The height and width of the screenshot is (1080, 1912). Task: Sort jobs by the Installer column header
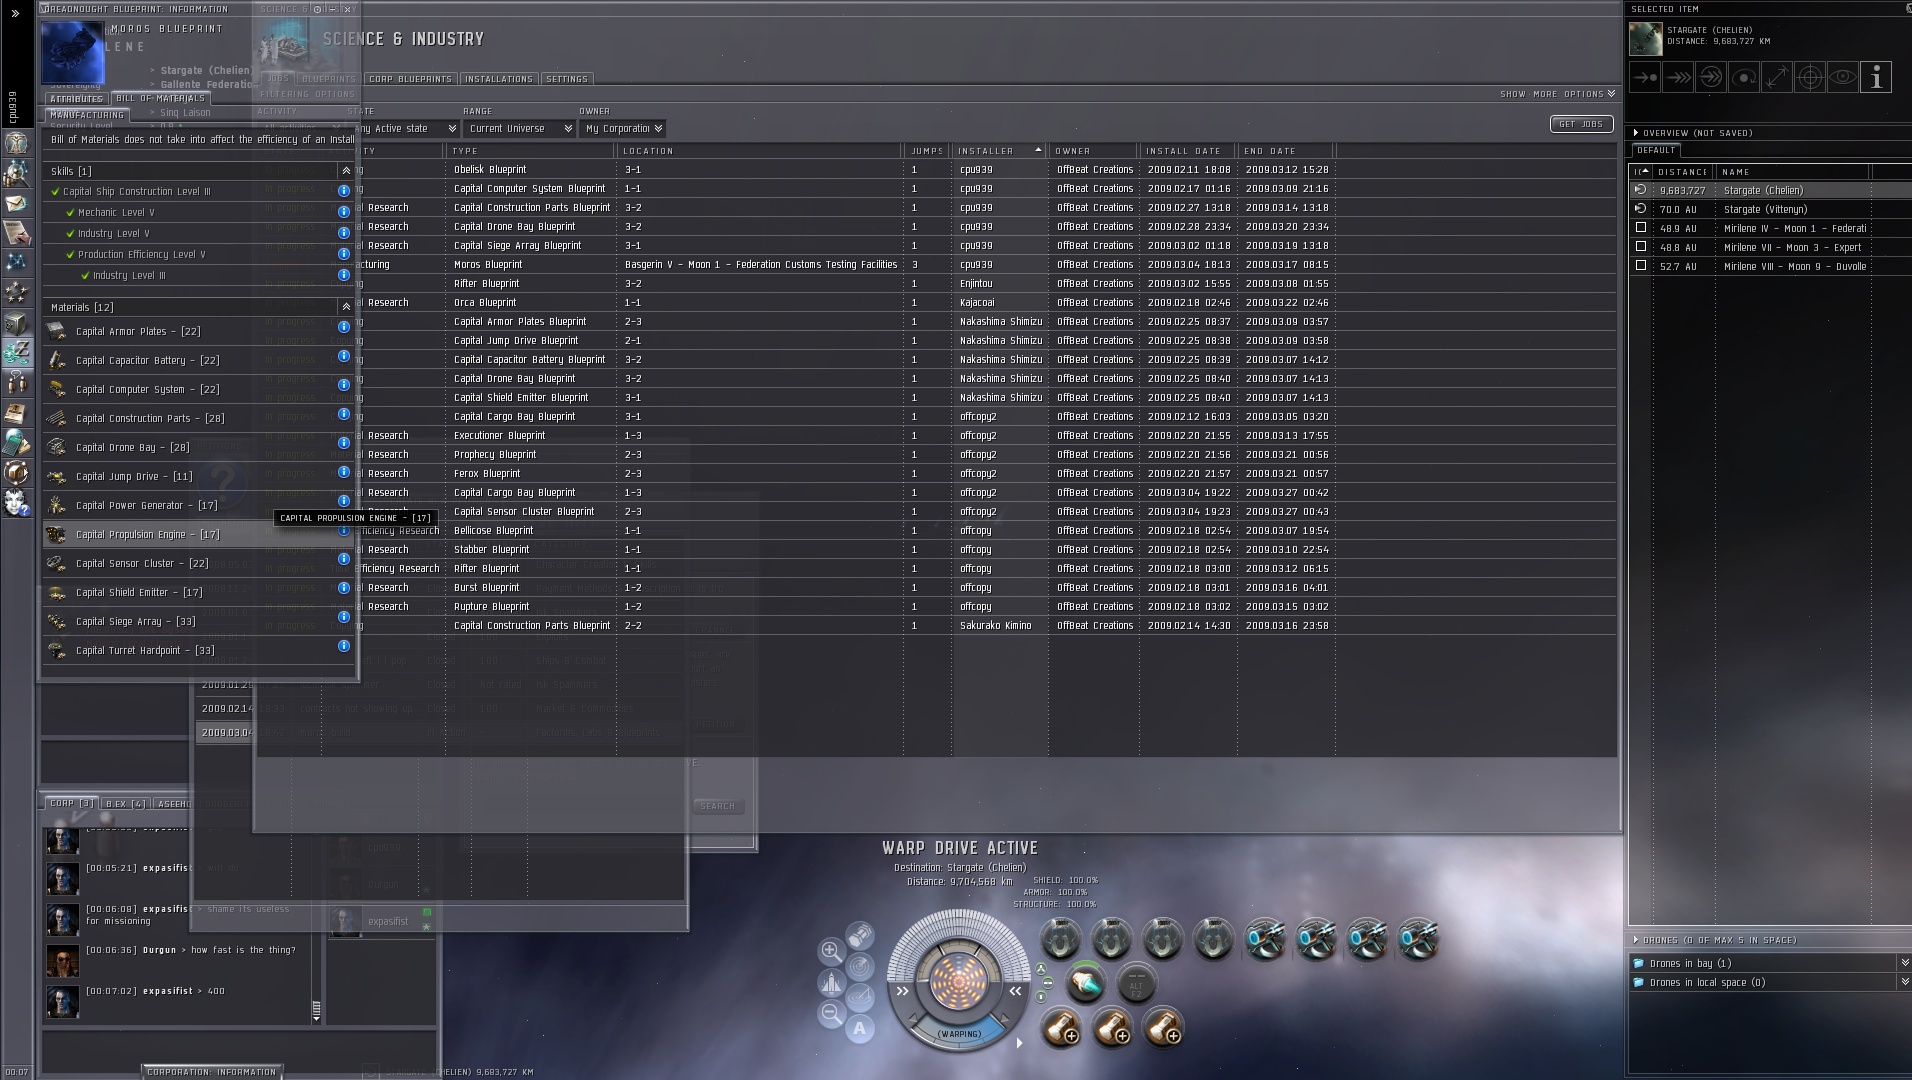999,151
